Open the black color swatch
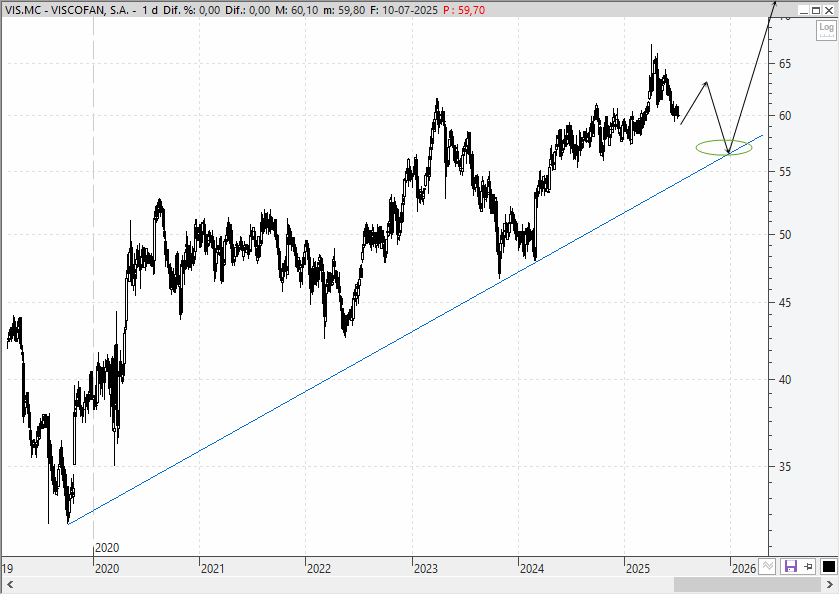 click(828, 566)
